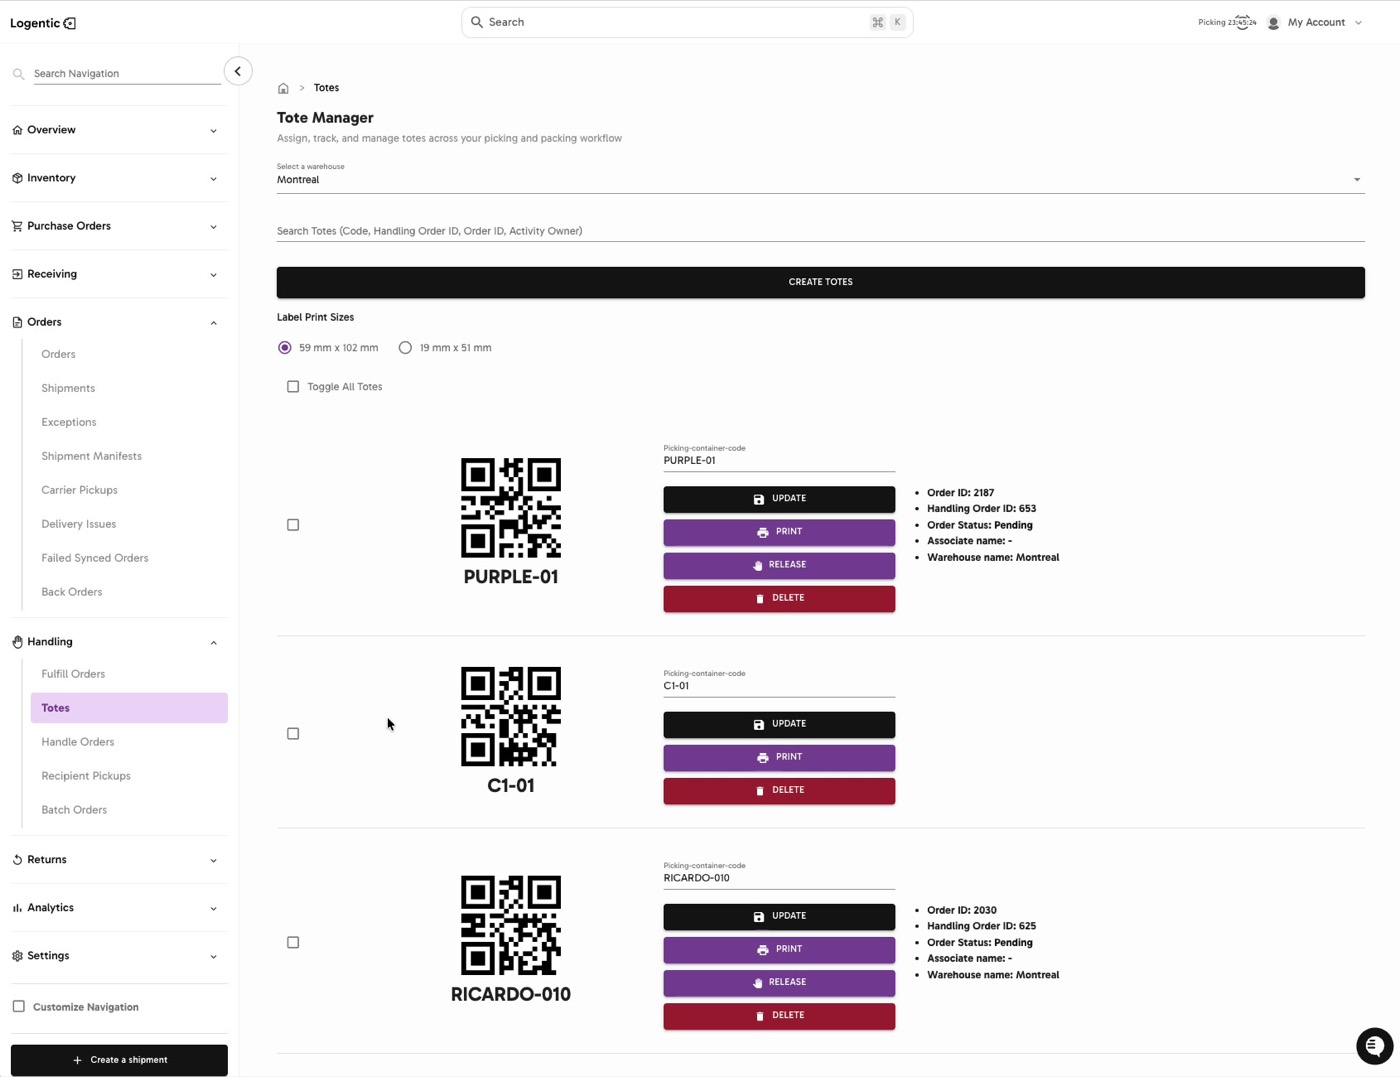Expand the Settings section chevron
The image size is (1400, 1077).
coord(213,957)
